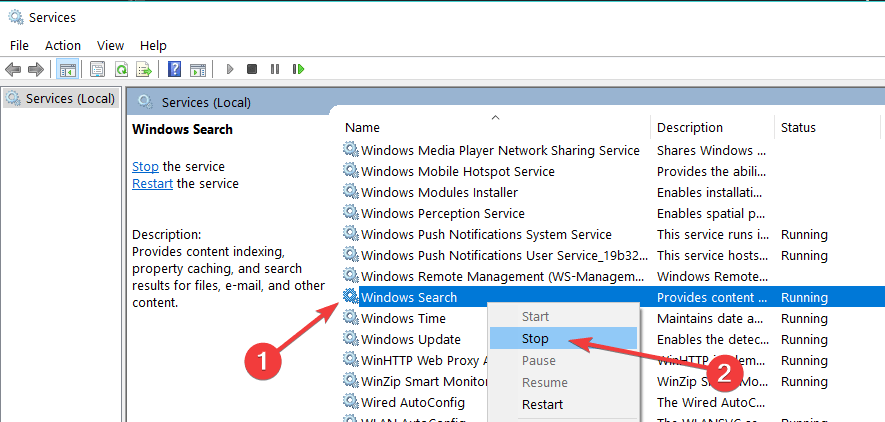This screenshot has width=885, height=422.
Task: Click gear icon beside Windows Remote Management
Action: pyautogui.click(x=351, y=276)
